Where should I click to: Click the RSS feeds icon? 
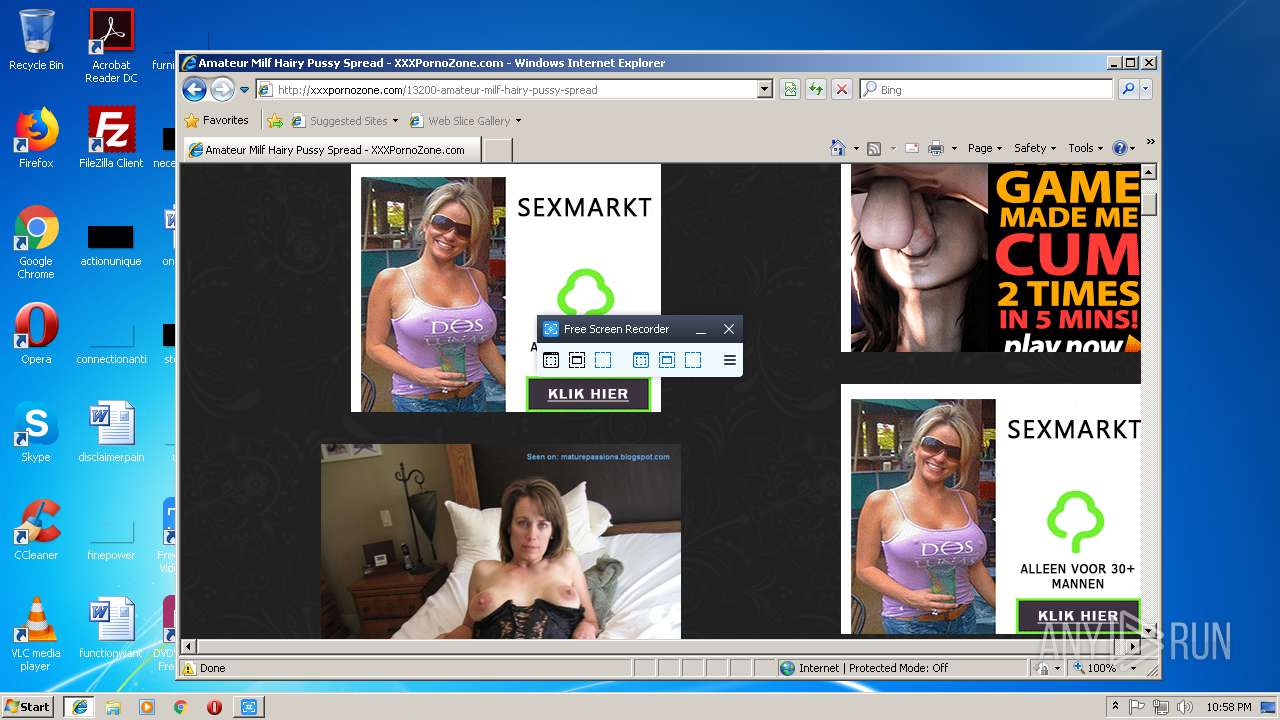[x=874, y=149]
